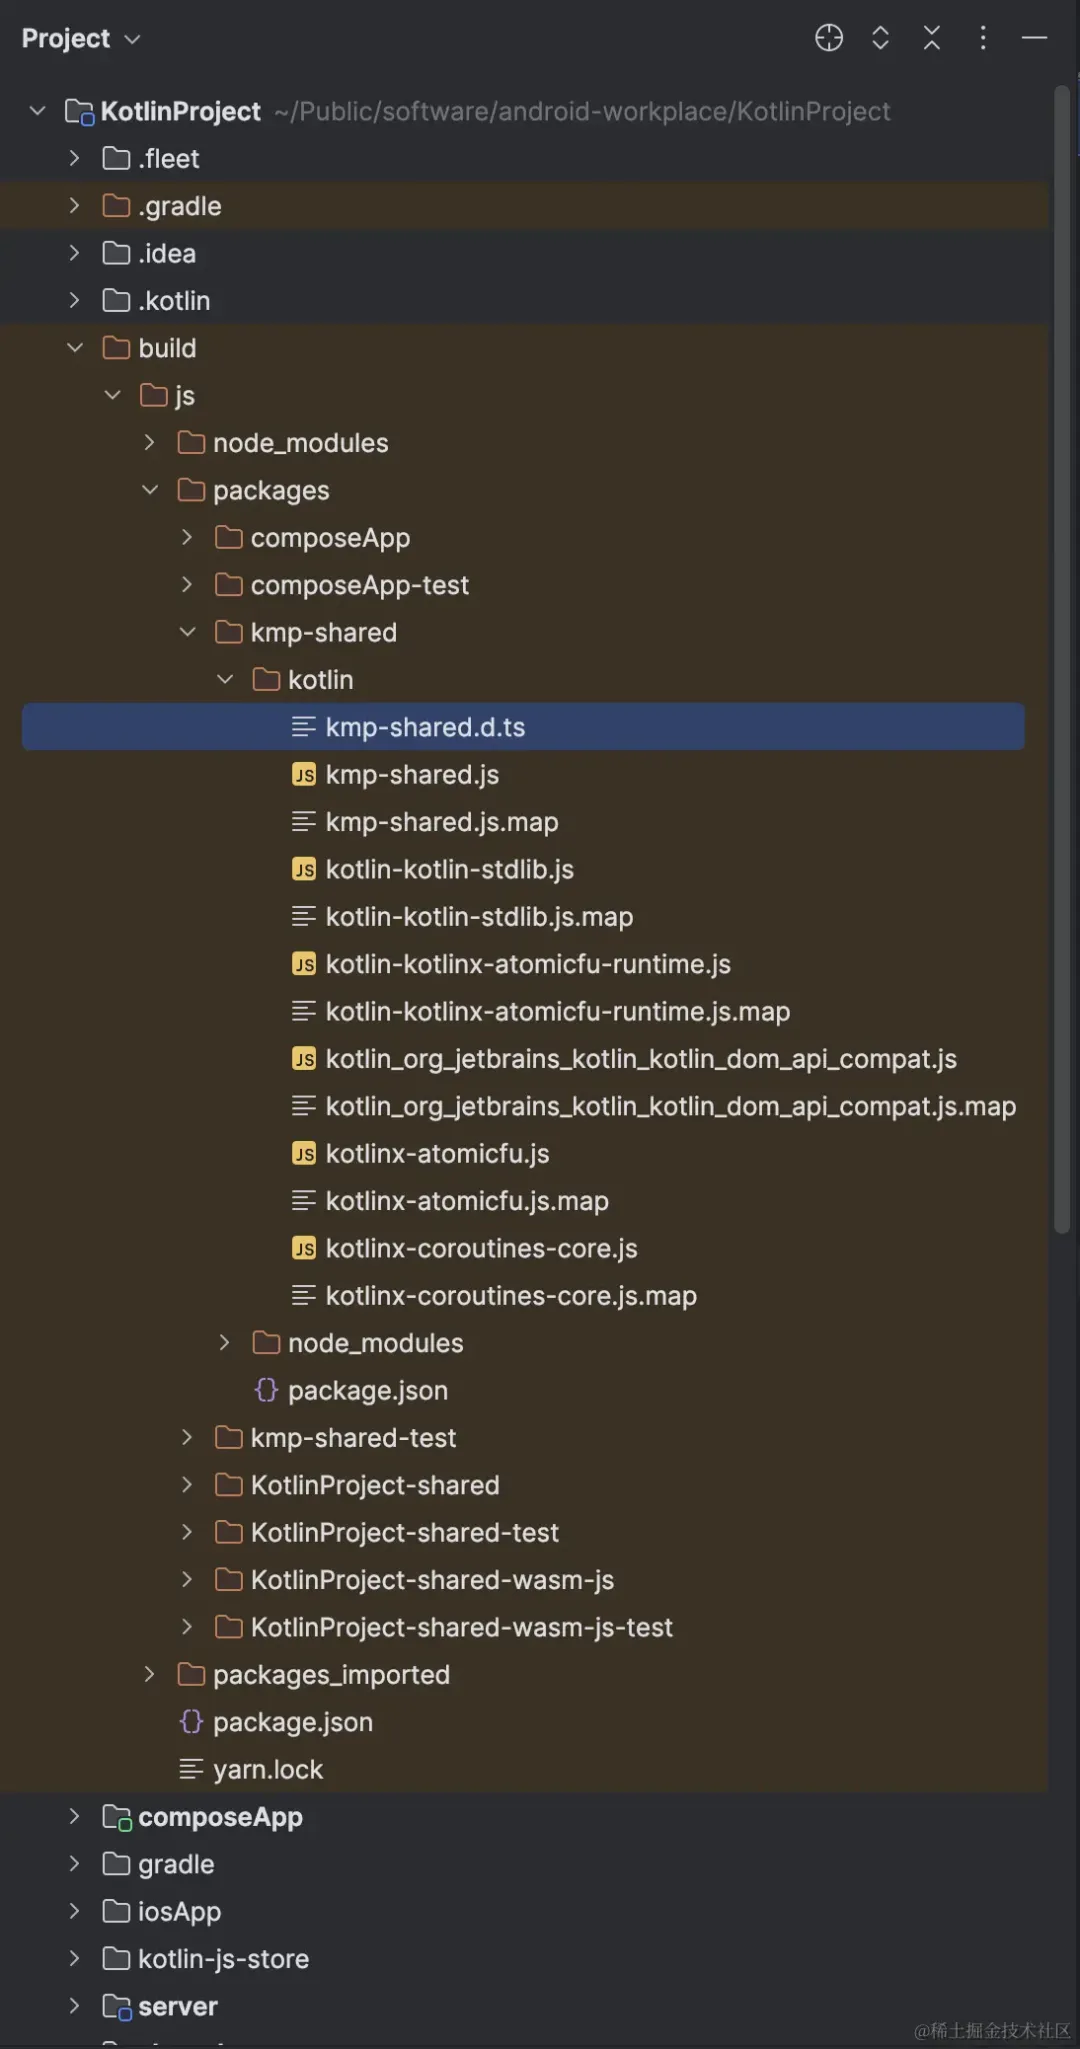The width and height of the screenshot is (1080, 2049).
Task: Click the Expand Selected up-down arrows icon
Action: click(880, 38)
